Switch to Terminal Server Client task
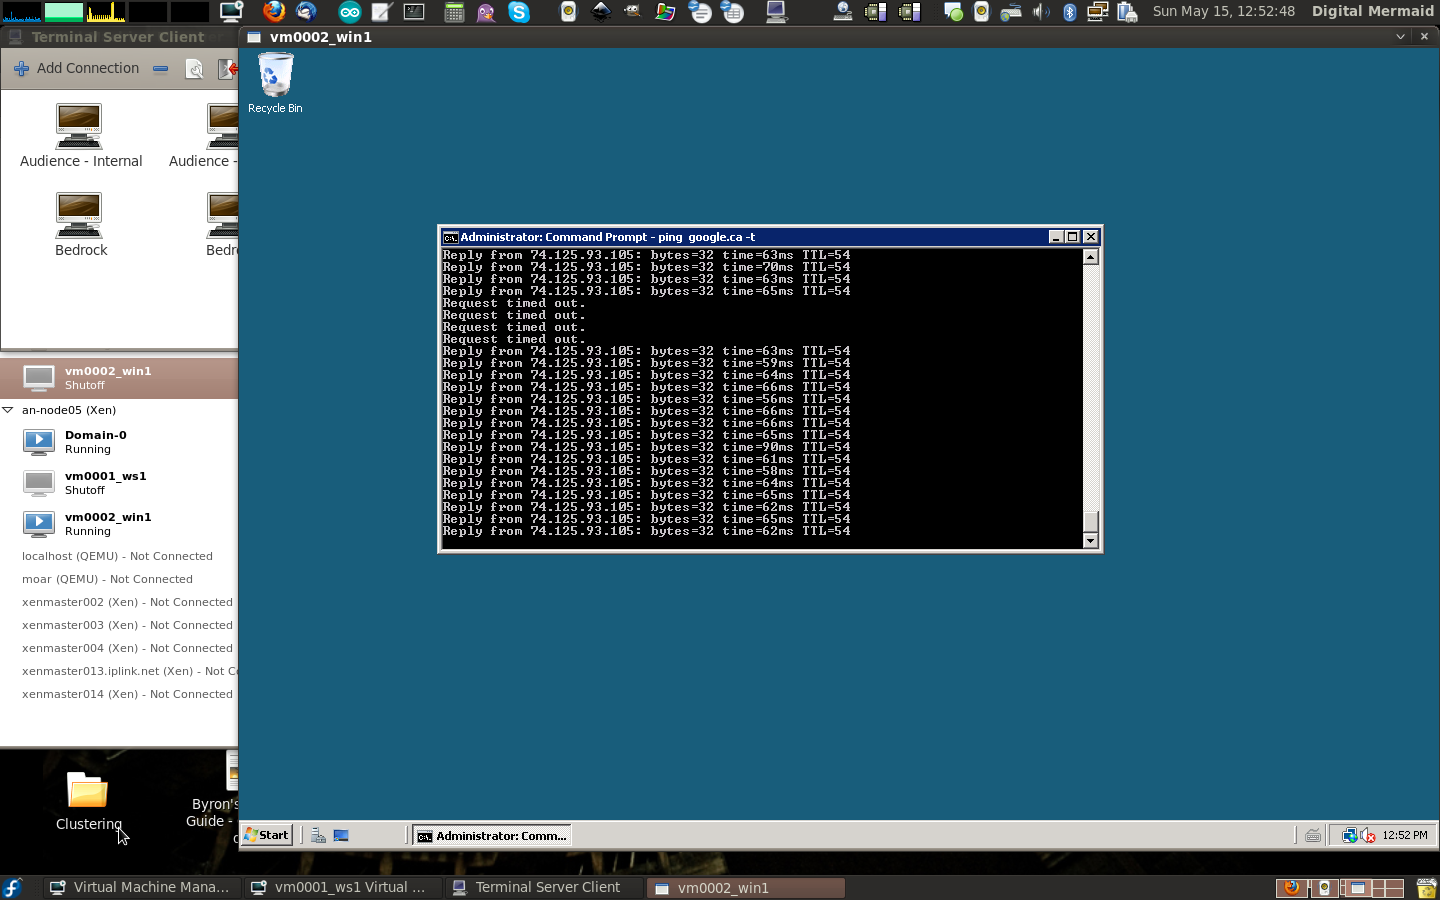This screenshot has height=900, width=1440. click(x=542, y=887)
